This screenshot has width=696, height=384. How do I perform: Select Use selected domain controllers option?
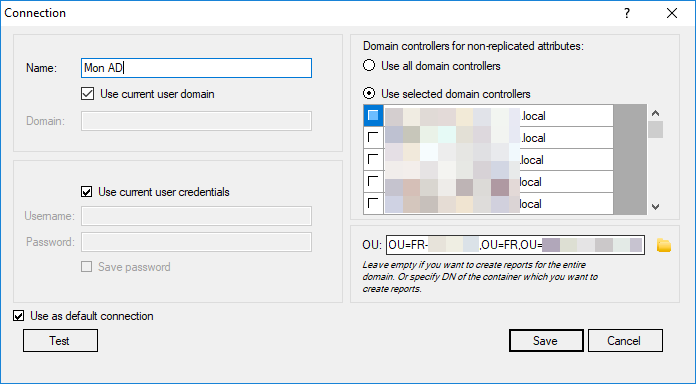(x=369, y=94)
